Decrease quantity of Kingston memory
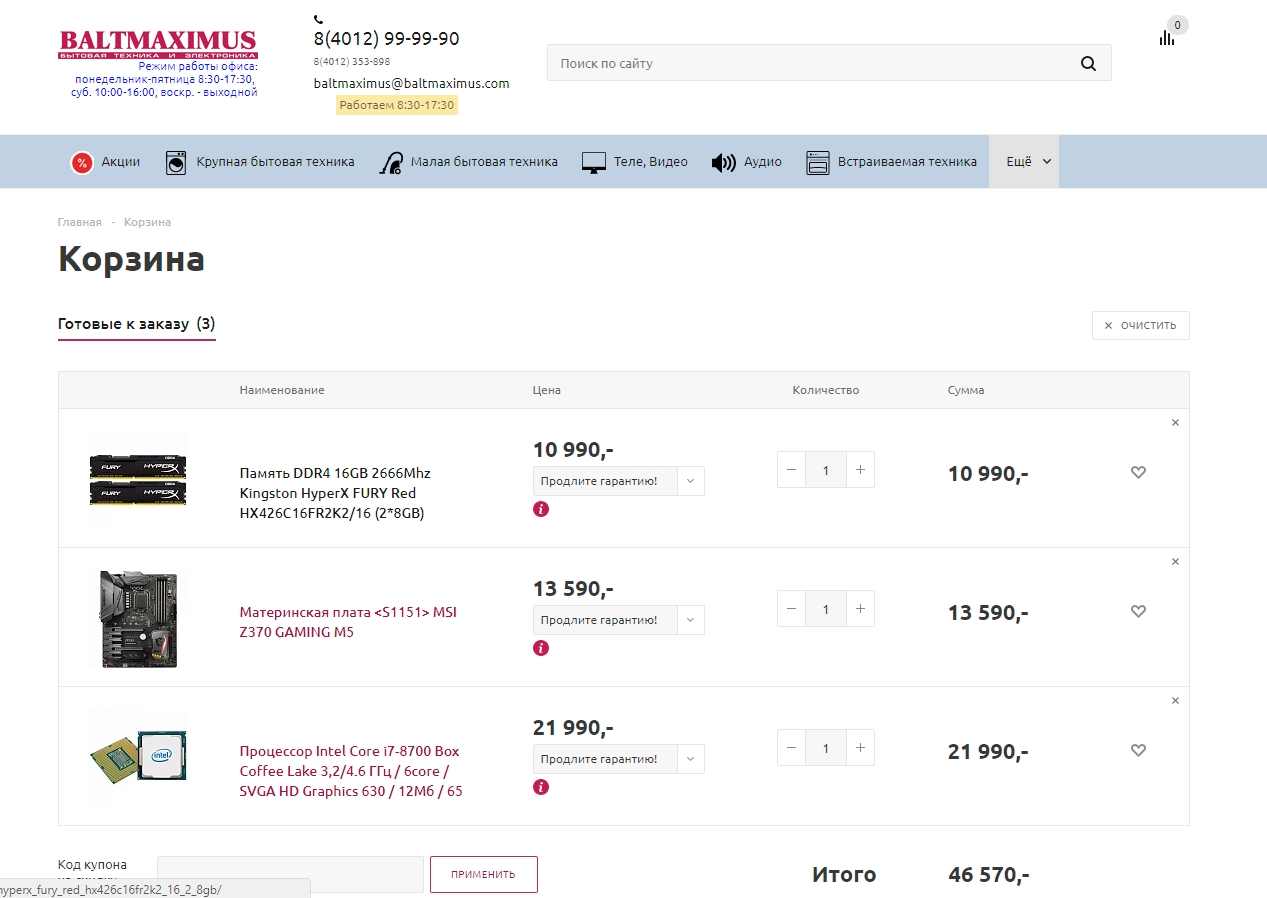Screen dimensions: 1267x898 792,470
